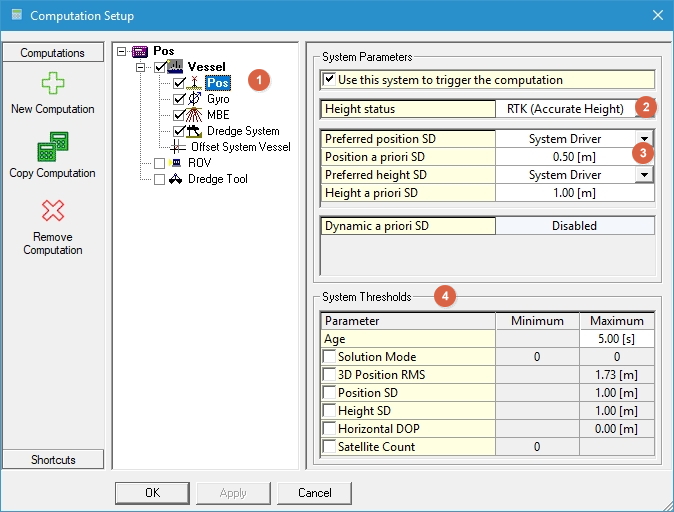The height and width of the screenshot is (512, 674).
Task: Click the Age maximum value field
Action: point(617,339)
